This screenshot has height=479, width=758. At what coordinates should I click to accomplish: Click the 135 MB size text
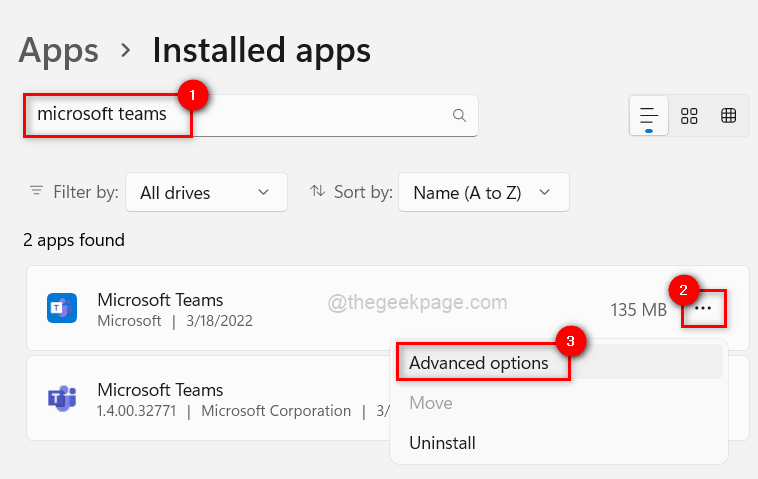(638, 310)
